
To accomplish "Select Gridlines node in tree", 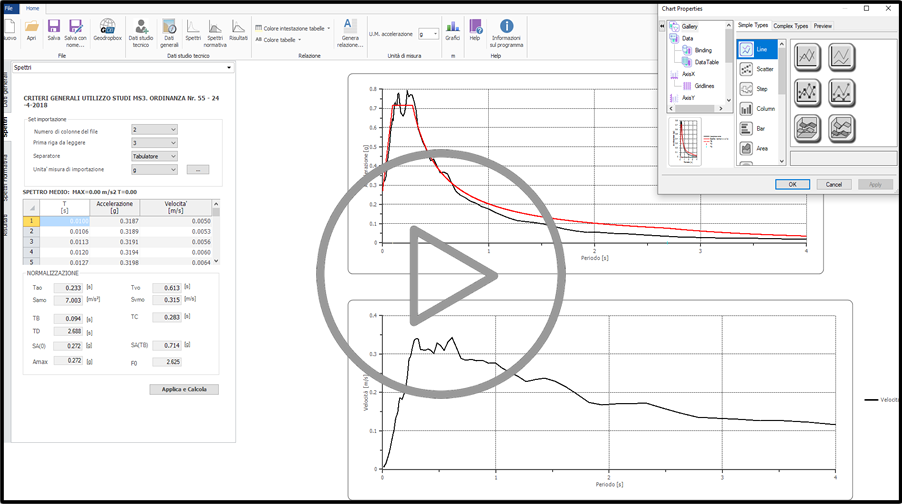I will (704, 86).
